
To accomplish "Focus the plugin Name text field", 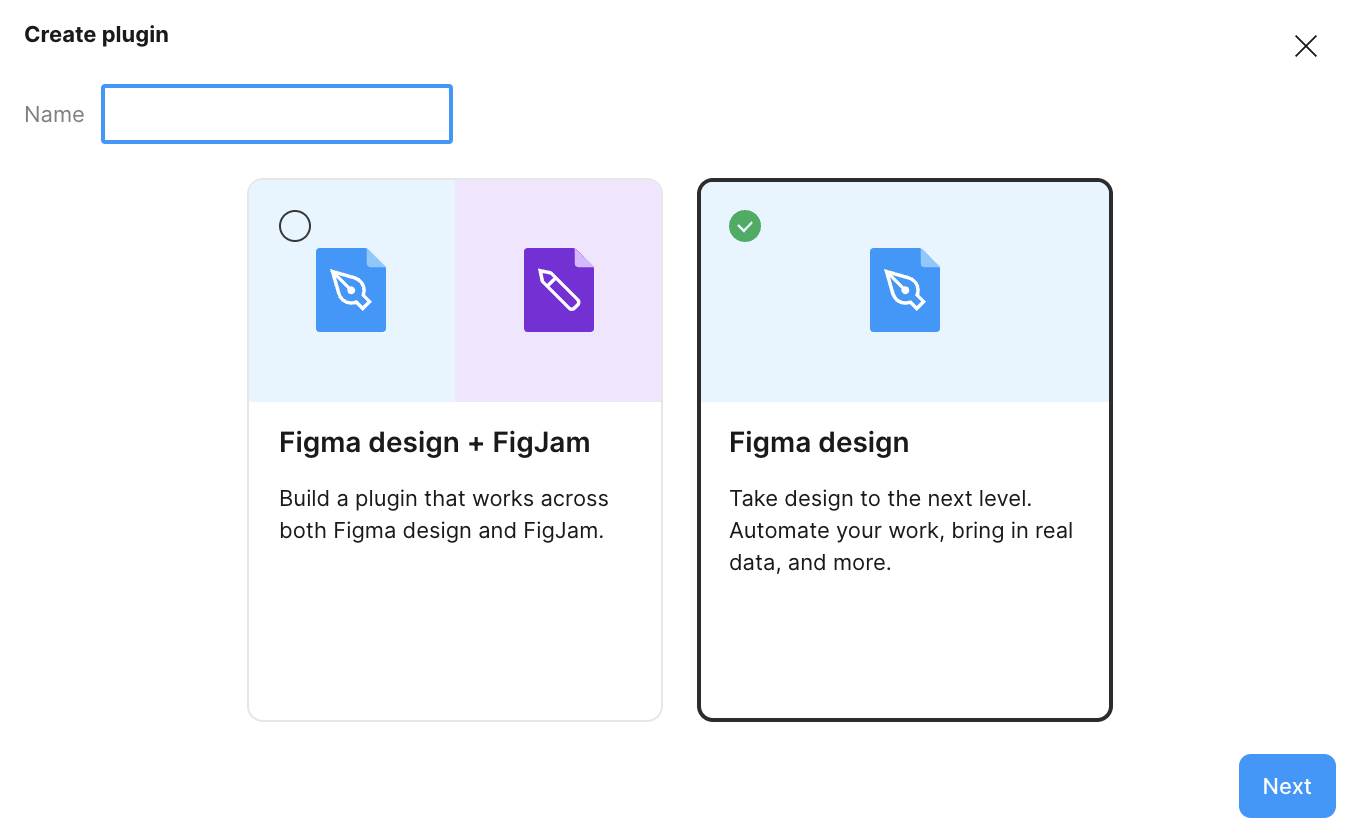I will coord(277,114).
